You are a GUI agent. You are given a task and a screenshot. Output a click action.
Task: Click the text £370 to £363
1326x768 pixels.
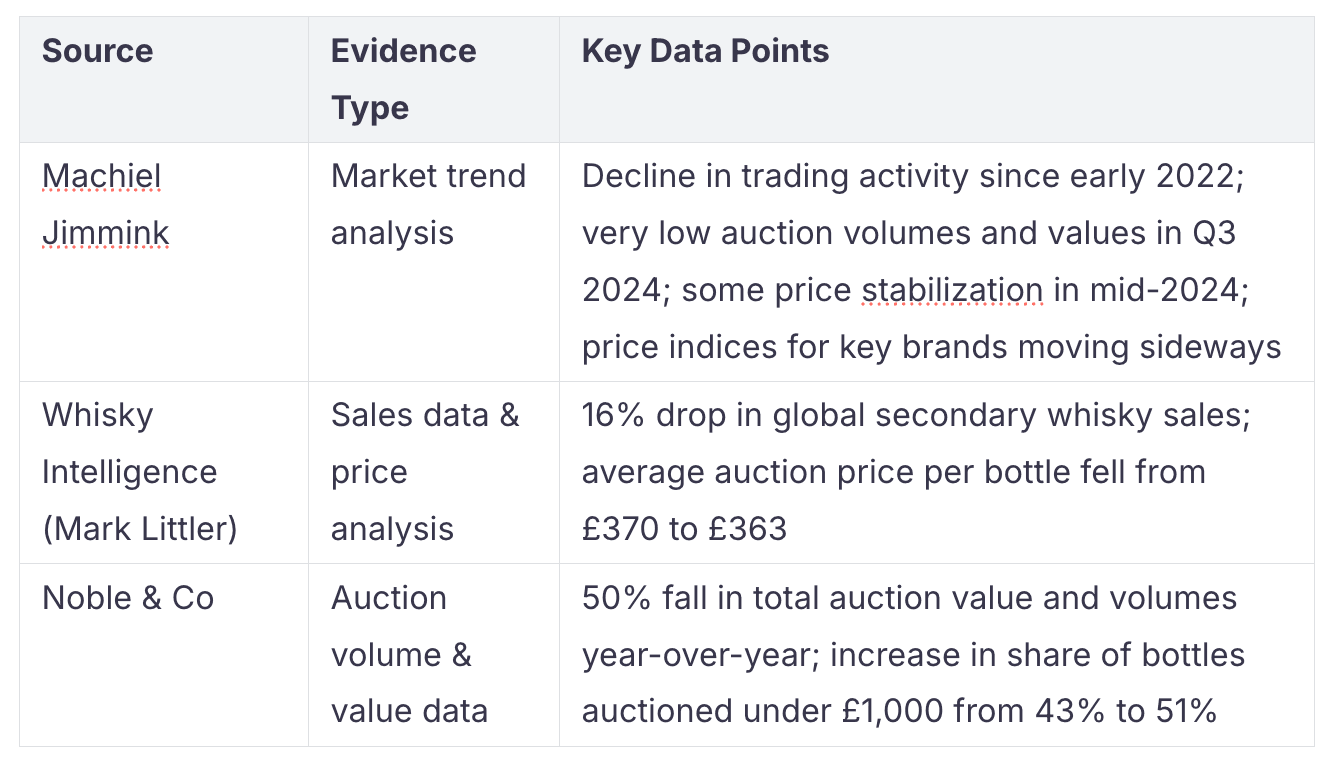point(684,528)
